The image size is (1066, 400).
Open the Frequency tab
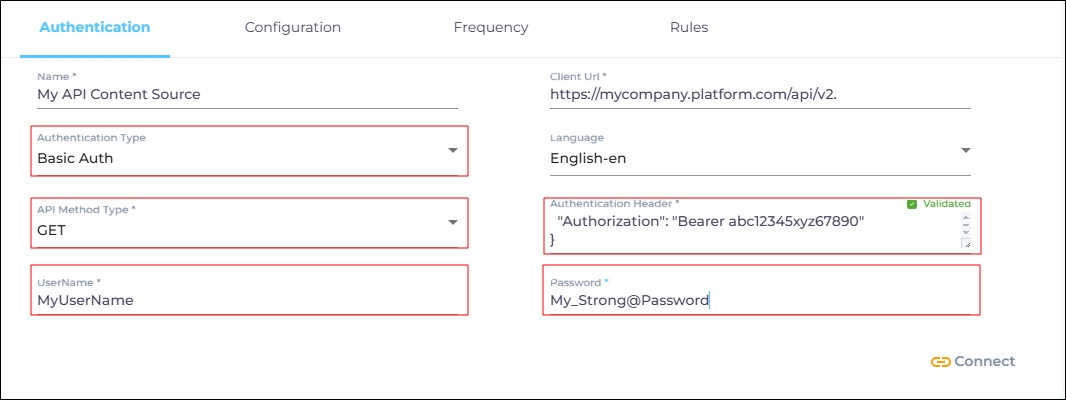point(490,28)
